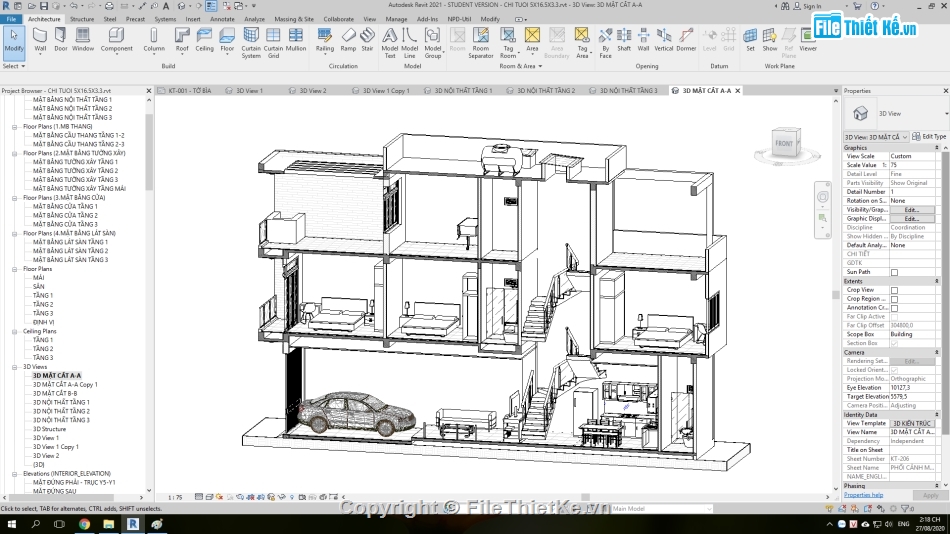Switch to the 3D NỘI THẤT TẦNG 1 view tab
The image size is (950, 534).
point(463,90)
